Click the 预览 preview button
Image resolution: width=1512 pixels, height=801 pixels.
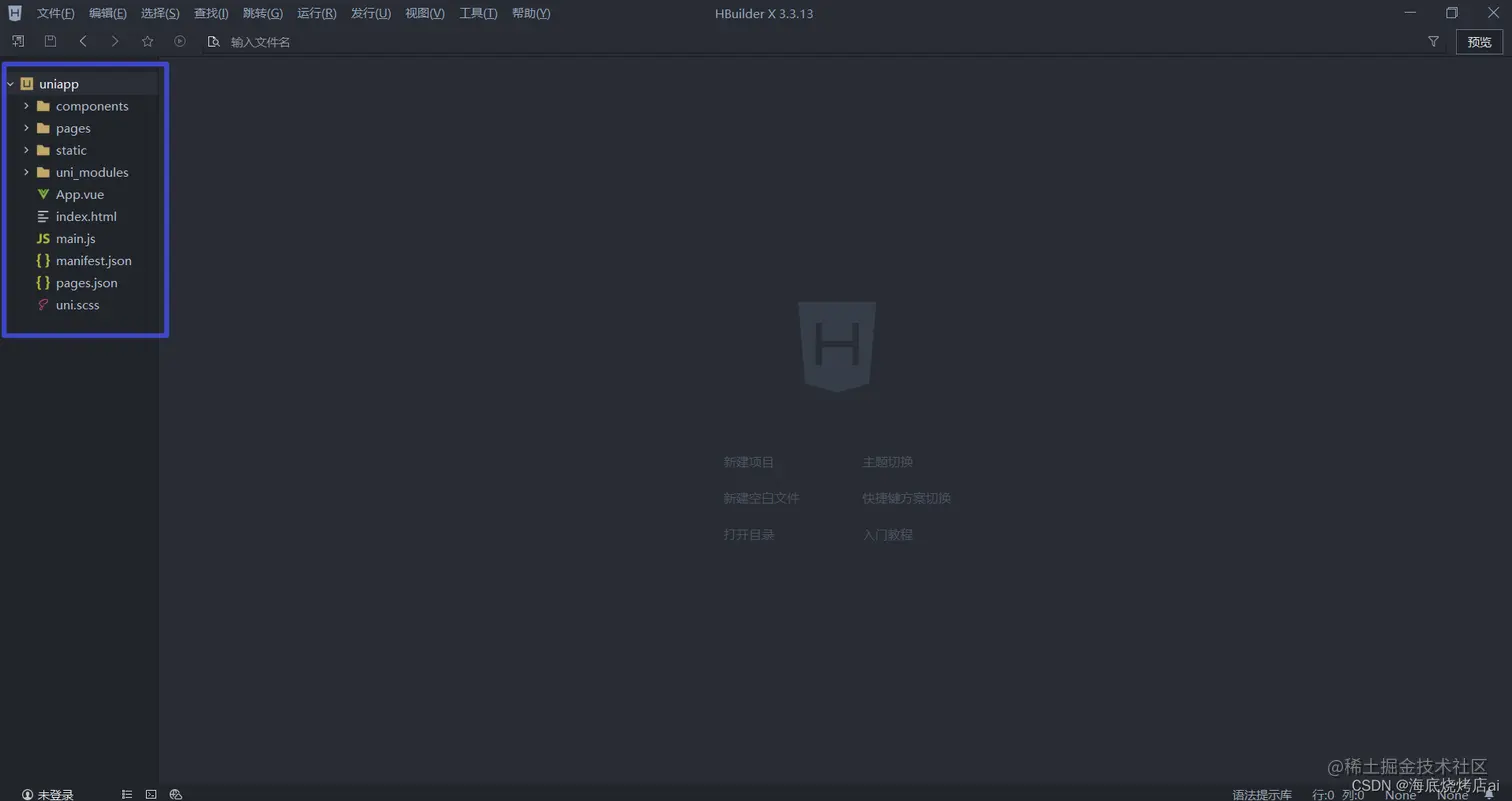[1479, 41]
